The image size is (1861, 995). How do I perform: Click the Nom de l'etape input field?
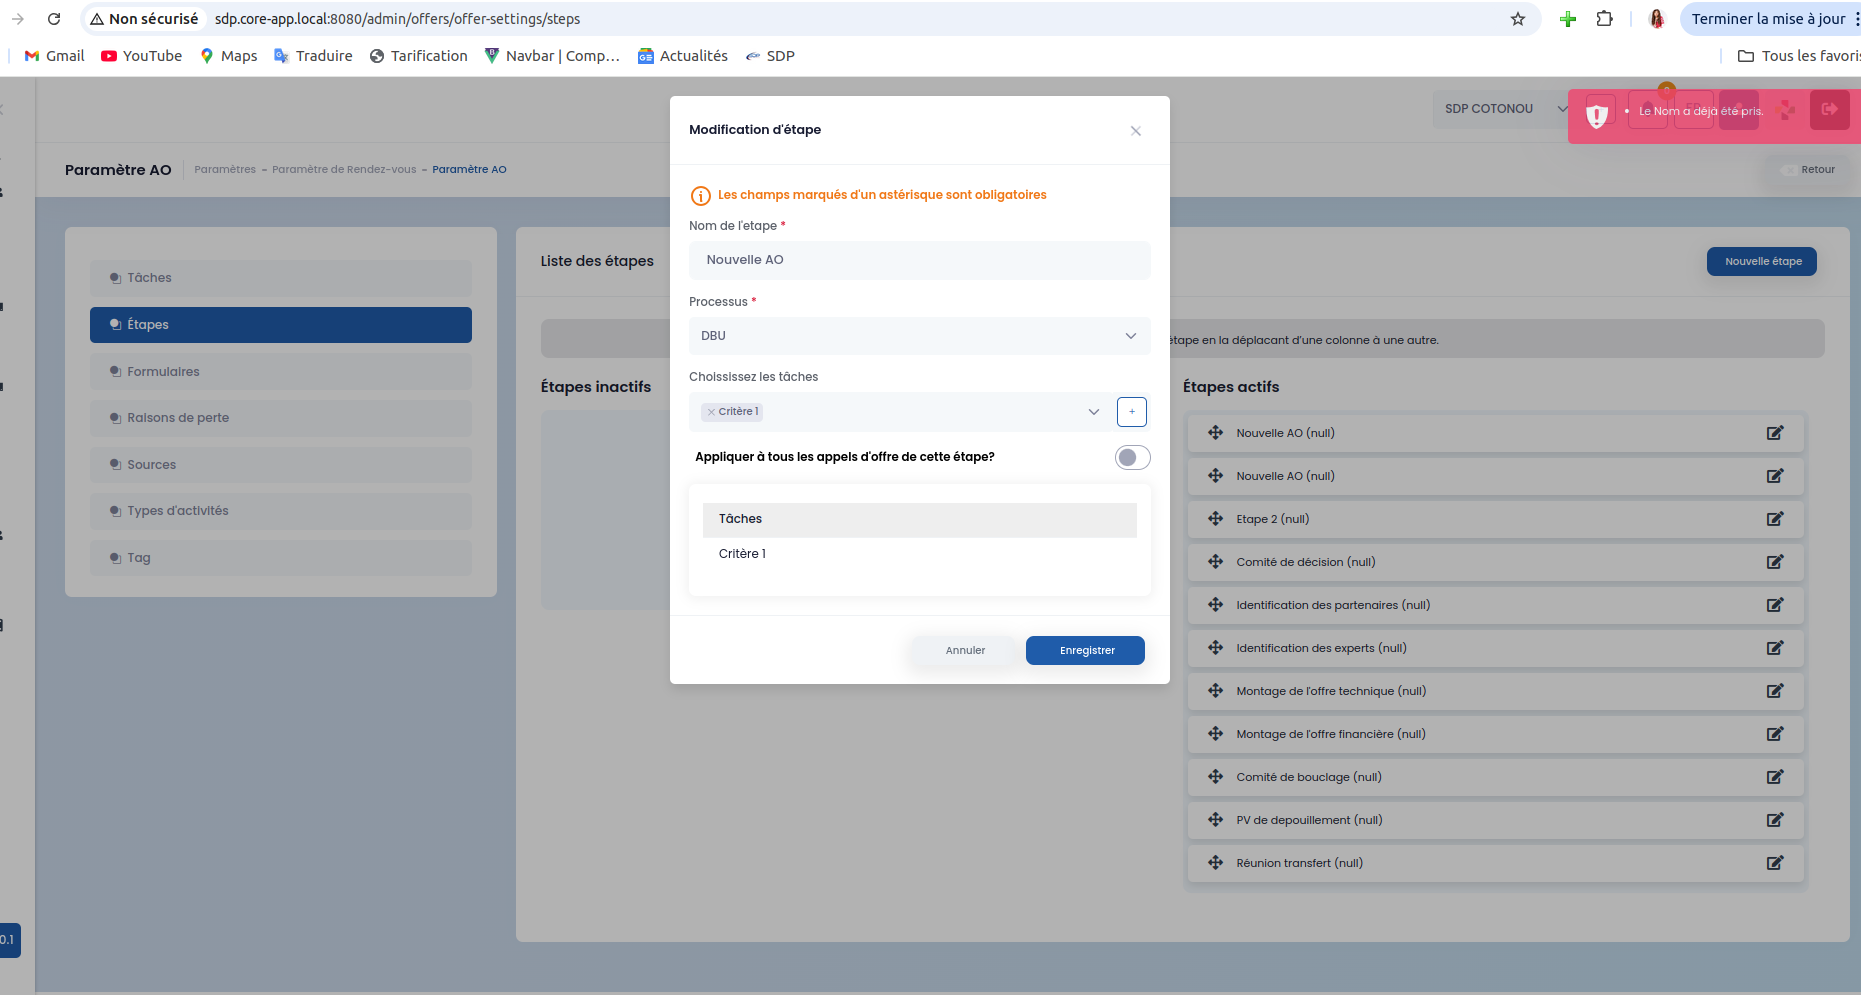919,260
